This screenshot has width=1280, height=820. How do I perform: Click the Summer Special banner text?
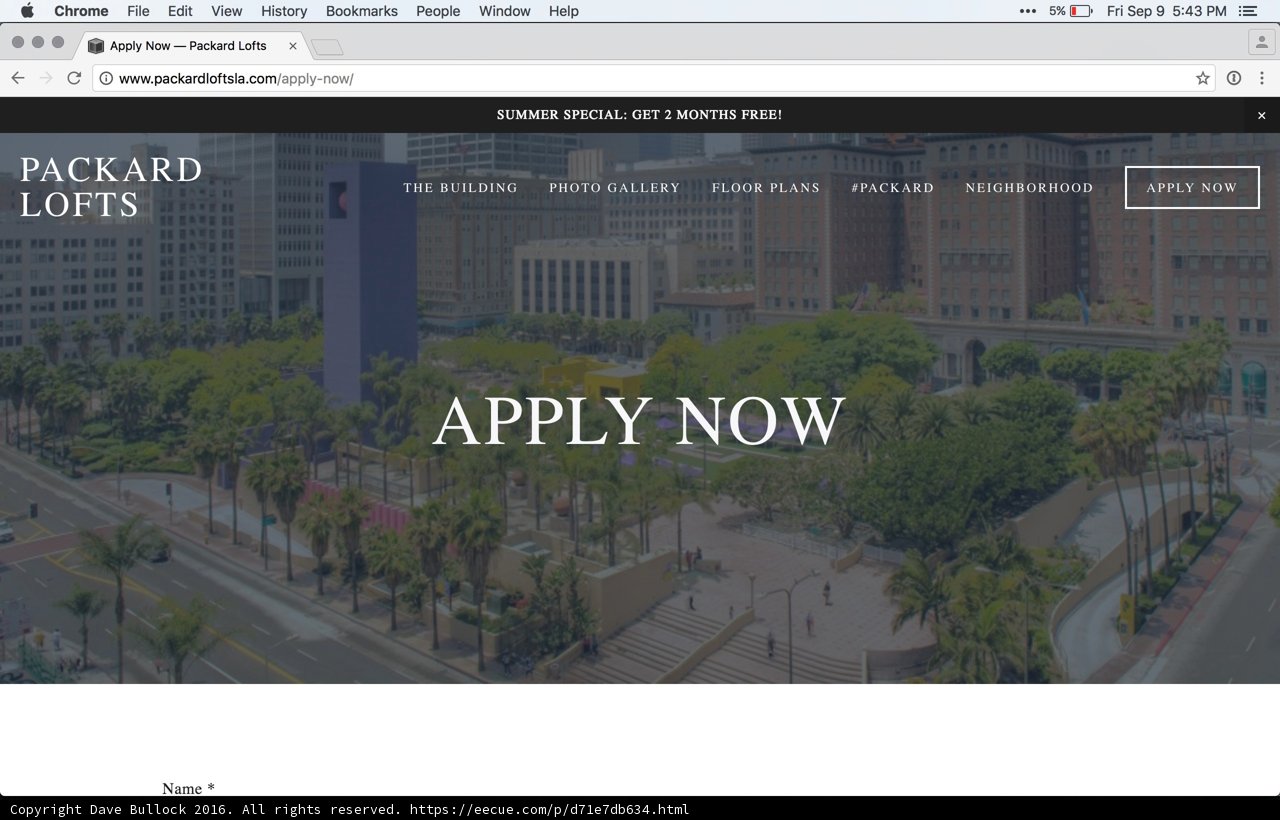tap(639, 115)
